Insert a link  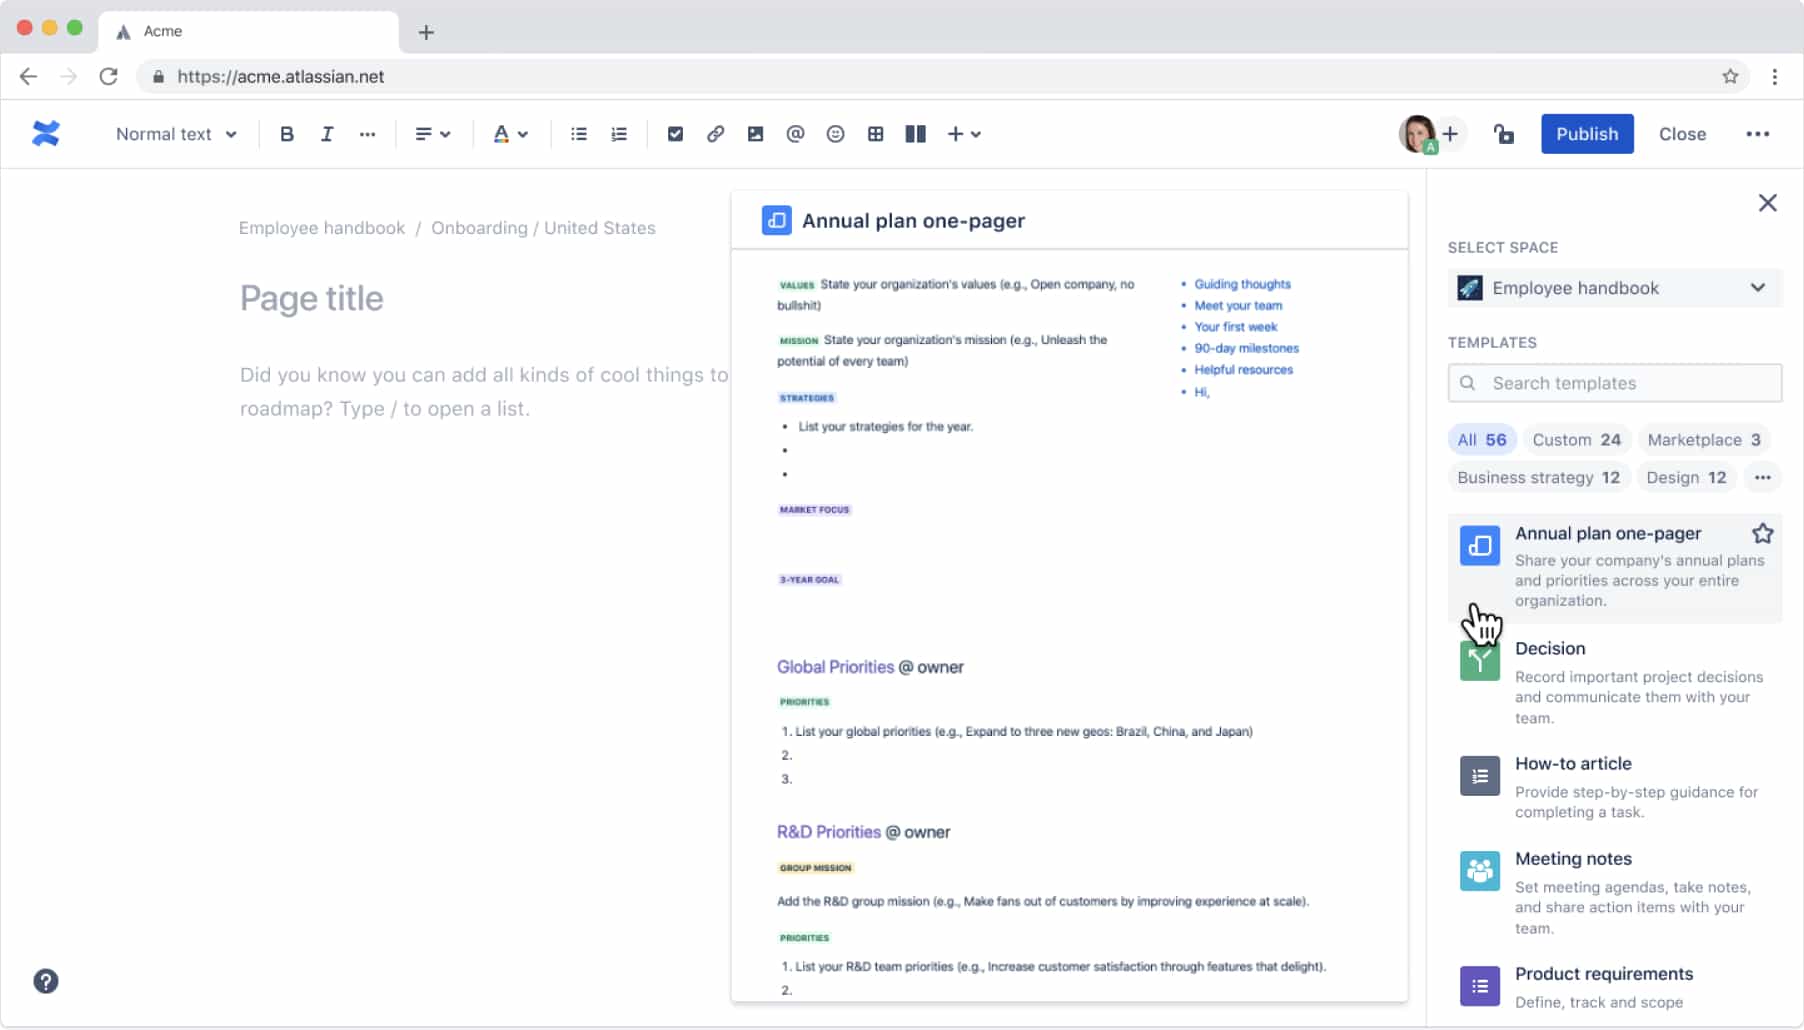715,133
